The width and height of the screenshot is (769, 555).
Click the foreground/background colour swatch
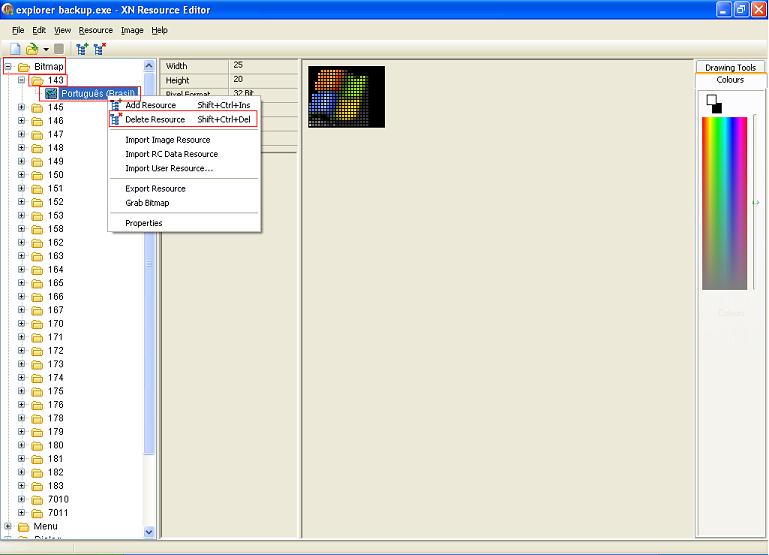click(x=714, y=104)
